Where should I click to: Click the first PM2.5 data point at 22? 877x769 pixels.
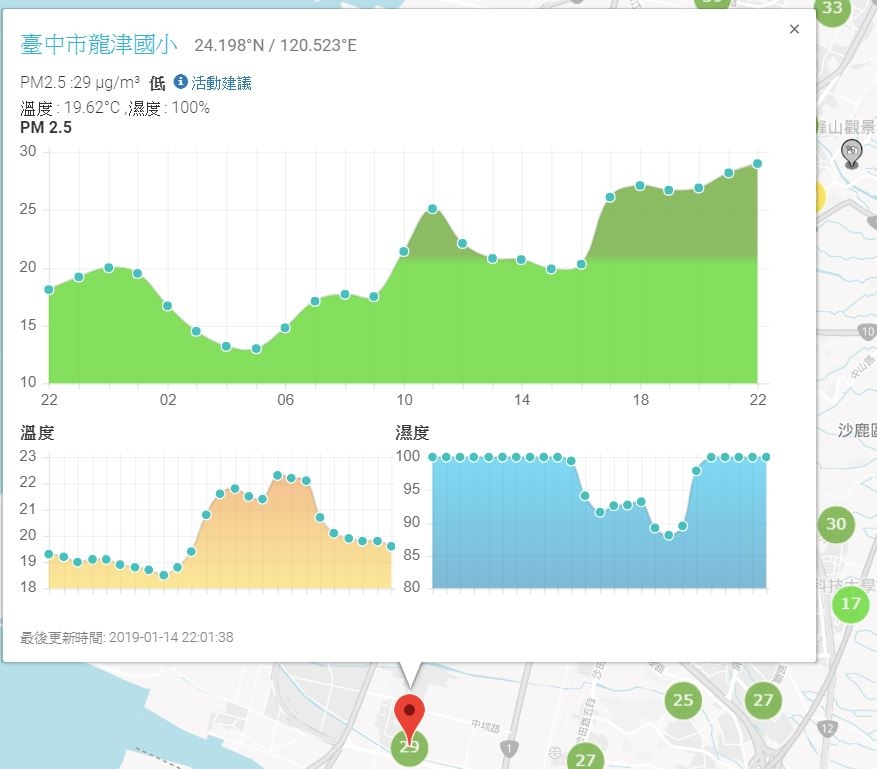[49, 290]
